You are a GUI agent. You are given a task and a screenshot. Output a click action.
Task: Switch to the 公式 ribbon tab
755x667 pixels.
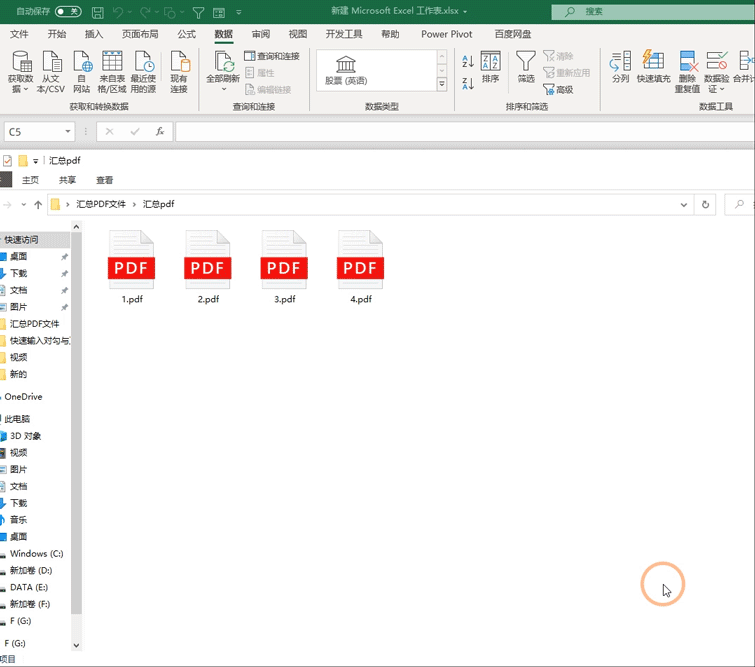[x=186, y=34]
